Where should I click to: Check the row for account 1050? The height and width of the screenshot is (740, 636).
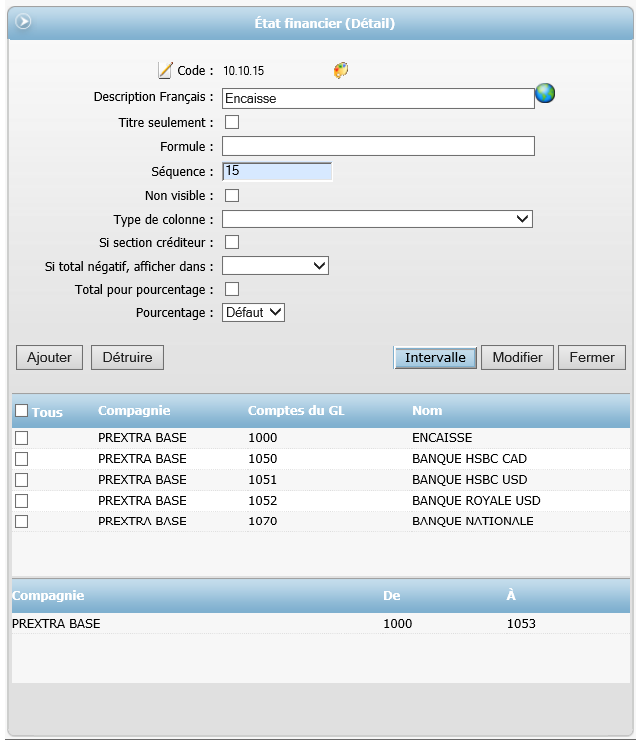(x=21, y=459)
